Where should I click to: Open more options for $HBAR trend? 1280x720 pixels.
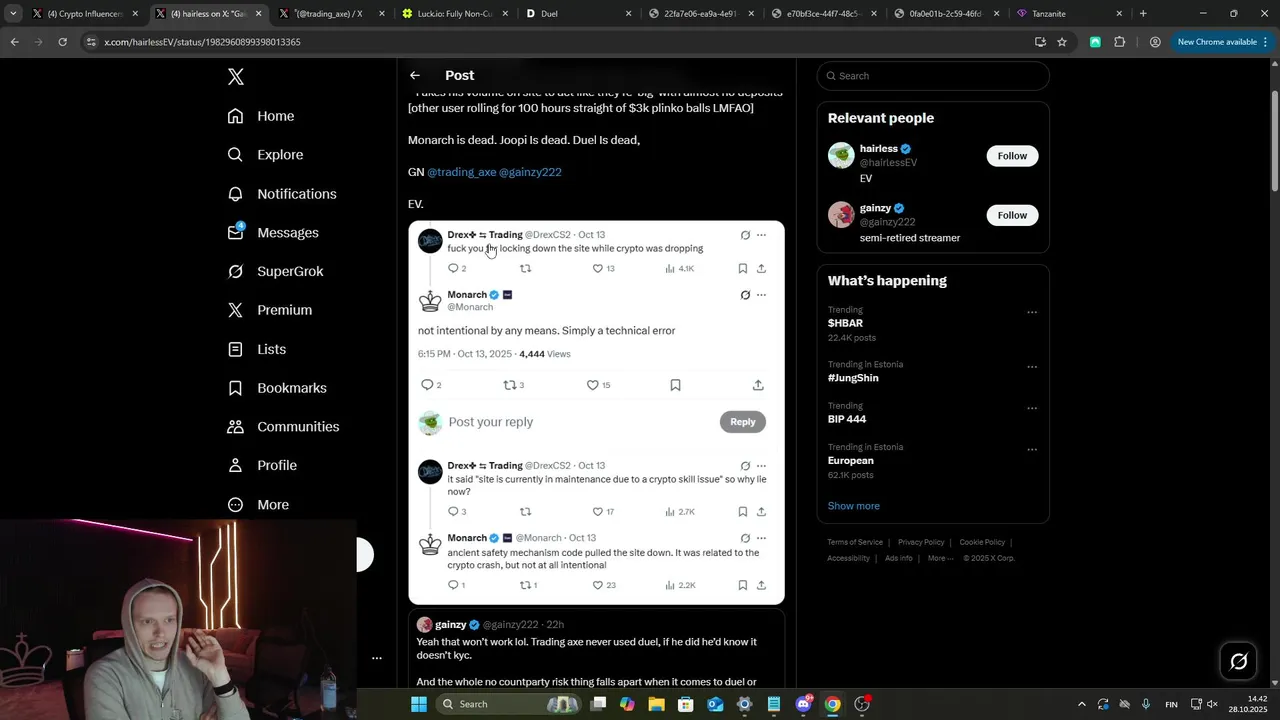(x=1032, y=312)
